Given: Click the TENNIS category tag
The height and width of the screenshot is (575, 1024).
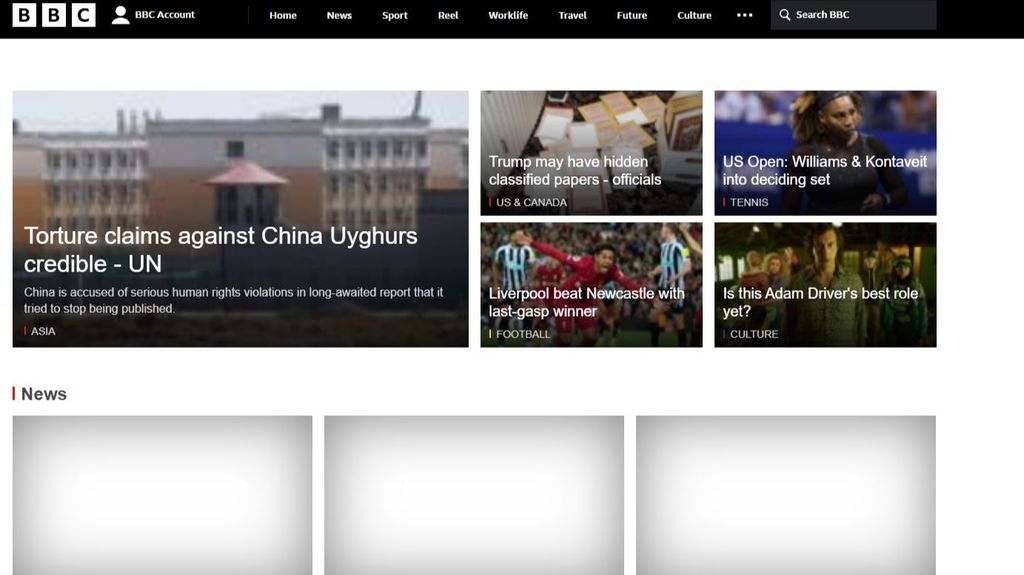Looking at the screenshot, I should (x=748, y=203).
